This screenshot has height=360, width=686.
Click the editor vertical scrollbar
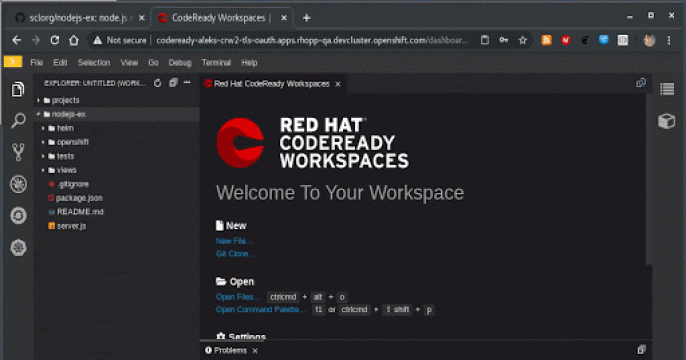point(649,179)
